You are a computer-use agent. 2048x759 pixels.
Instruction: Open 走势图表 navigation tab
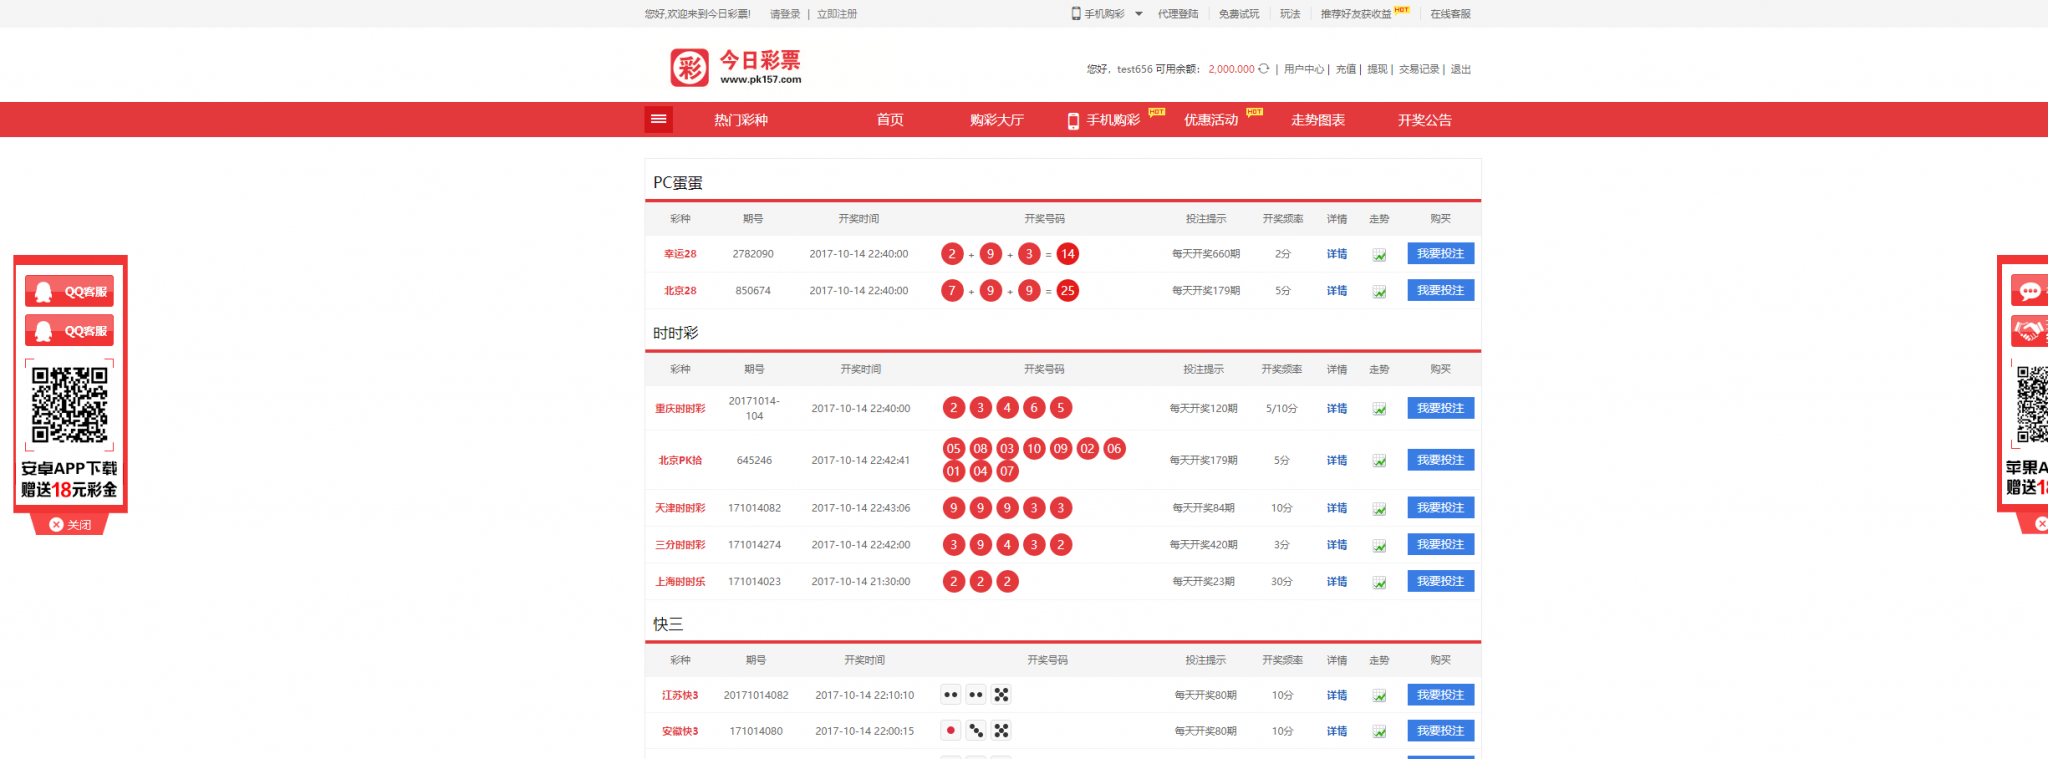pos(1317,120)
